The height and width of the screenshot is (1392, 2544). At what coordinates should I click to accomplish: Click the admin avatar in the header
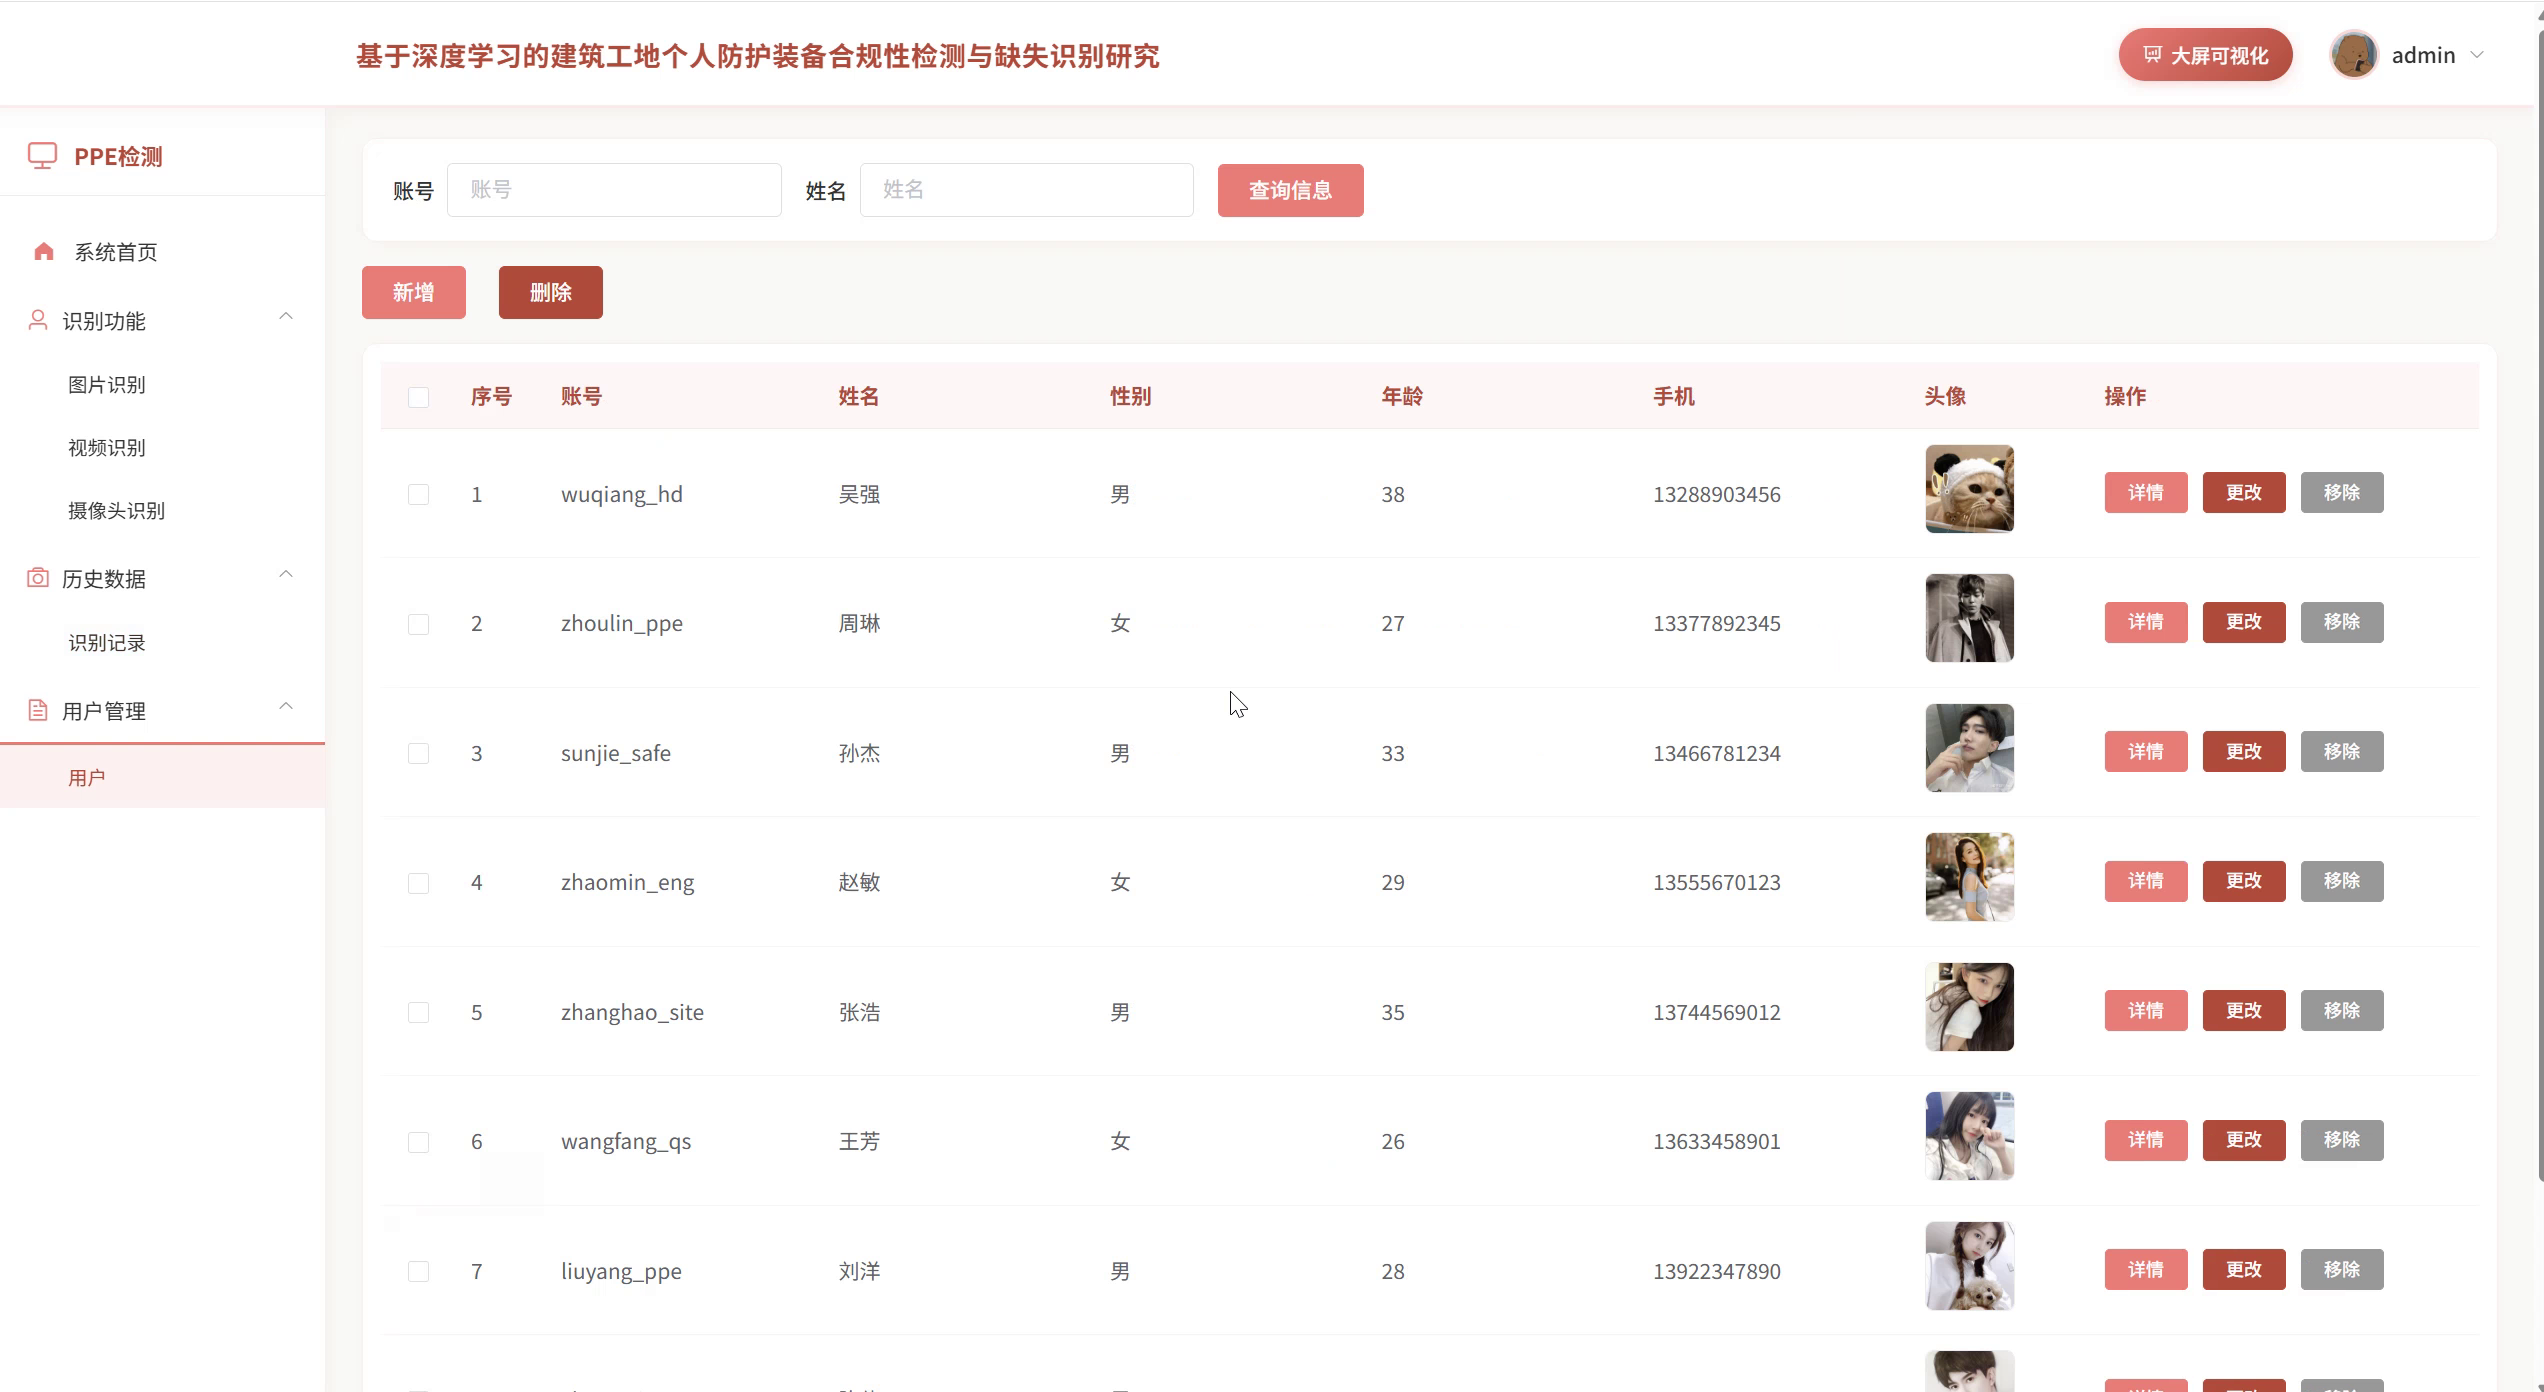click(2353, 55)
